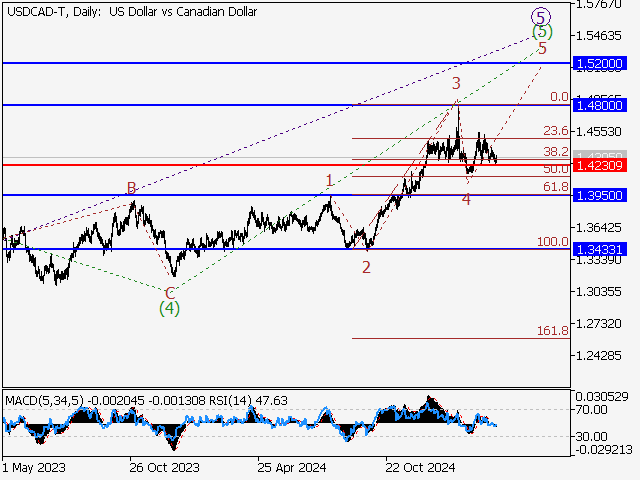Screen dimensions: 640x480
Task: Click the 1.34331 price level tag
Action: click(x=600, y=249)
